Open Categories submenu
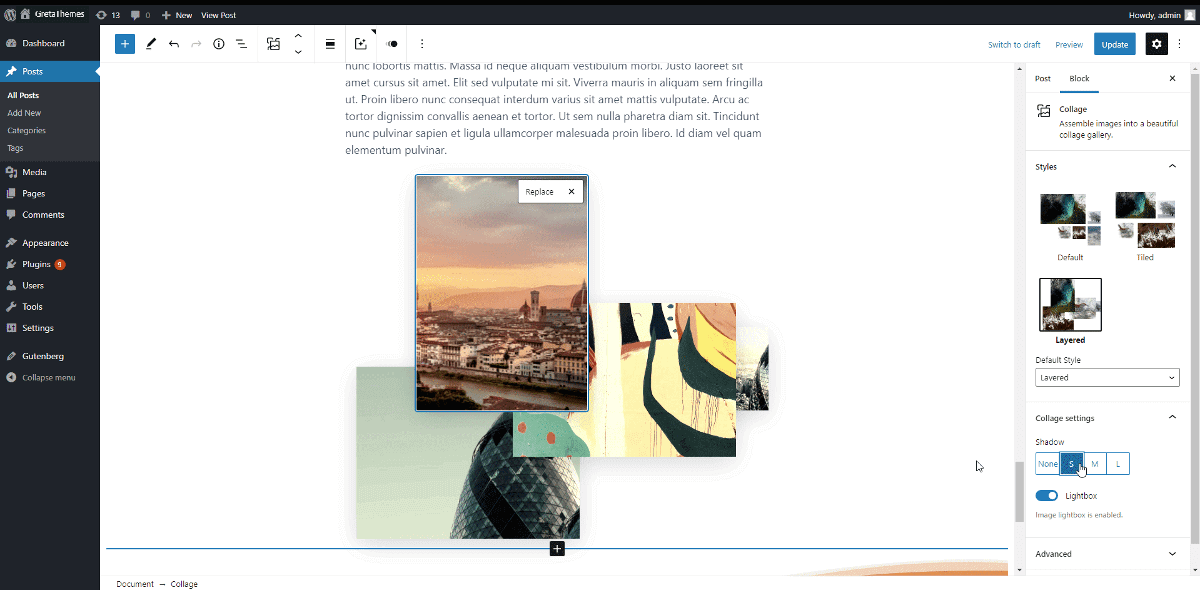The height and width of the screenshot is (590, 1200). tap(26, 130)
